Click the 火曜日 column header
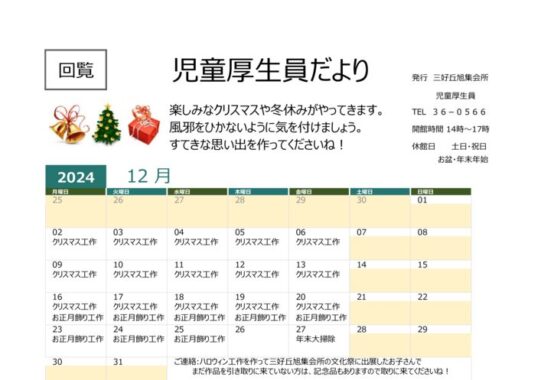Screen dimensions: 554x380 pos(136,192)
